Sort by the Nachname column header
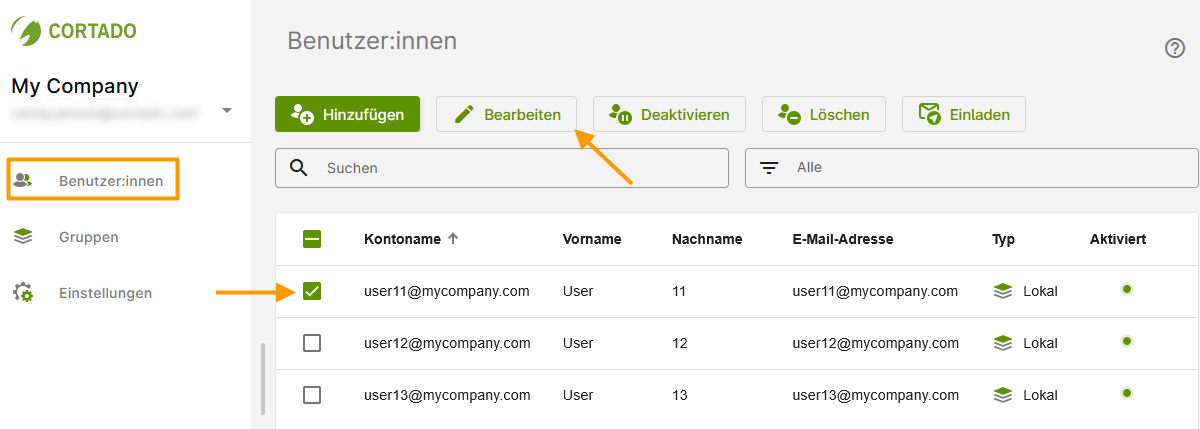 coord(707,239)
